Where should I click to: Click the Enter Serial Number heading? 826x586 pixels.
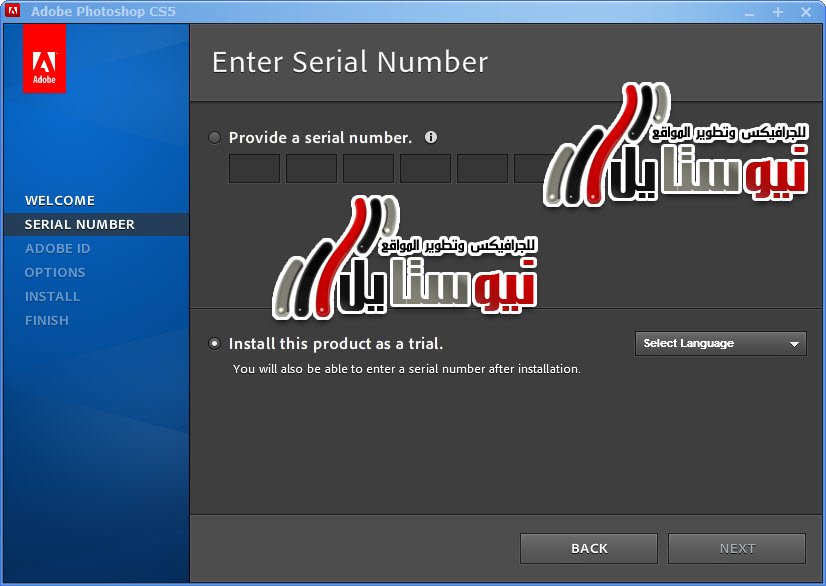coord(350,62)
